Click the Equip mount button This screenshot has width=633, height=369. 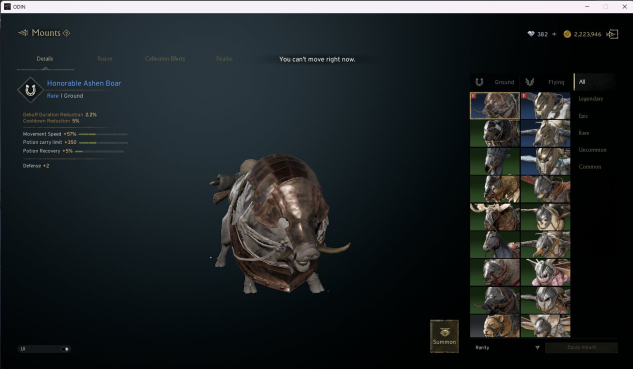pos(581,348)
